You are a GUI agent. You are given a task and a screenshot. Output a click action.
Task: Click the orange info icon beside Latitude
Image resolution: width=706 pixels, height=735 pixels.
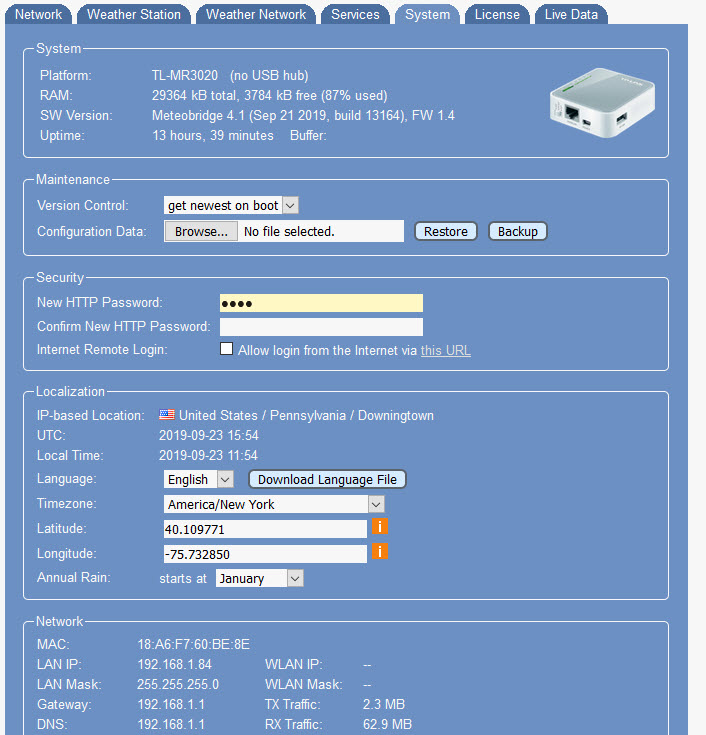pos(380,527)
